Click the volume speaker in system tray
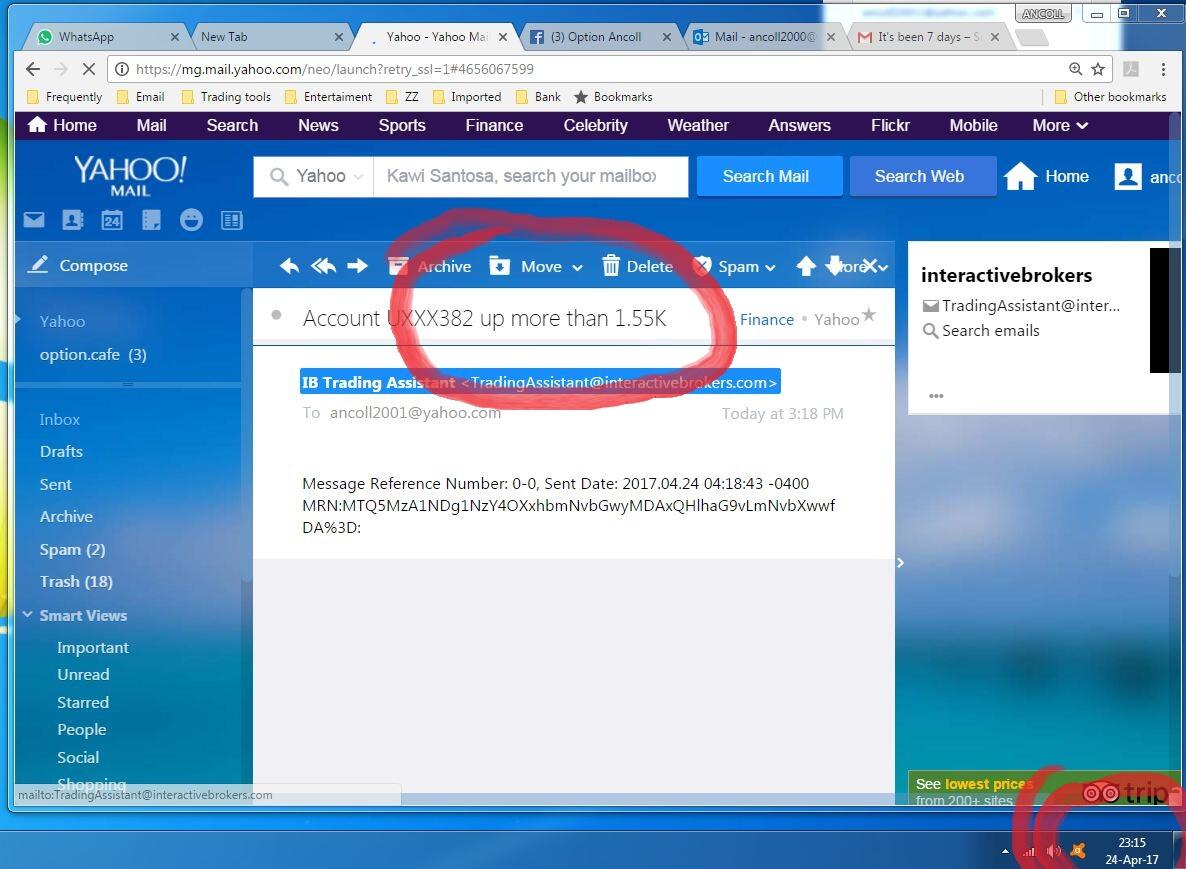This screenshot has width=1186, height=869. click(x=1053, y=851)
